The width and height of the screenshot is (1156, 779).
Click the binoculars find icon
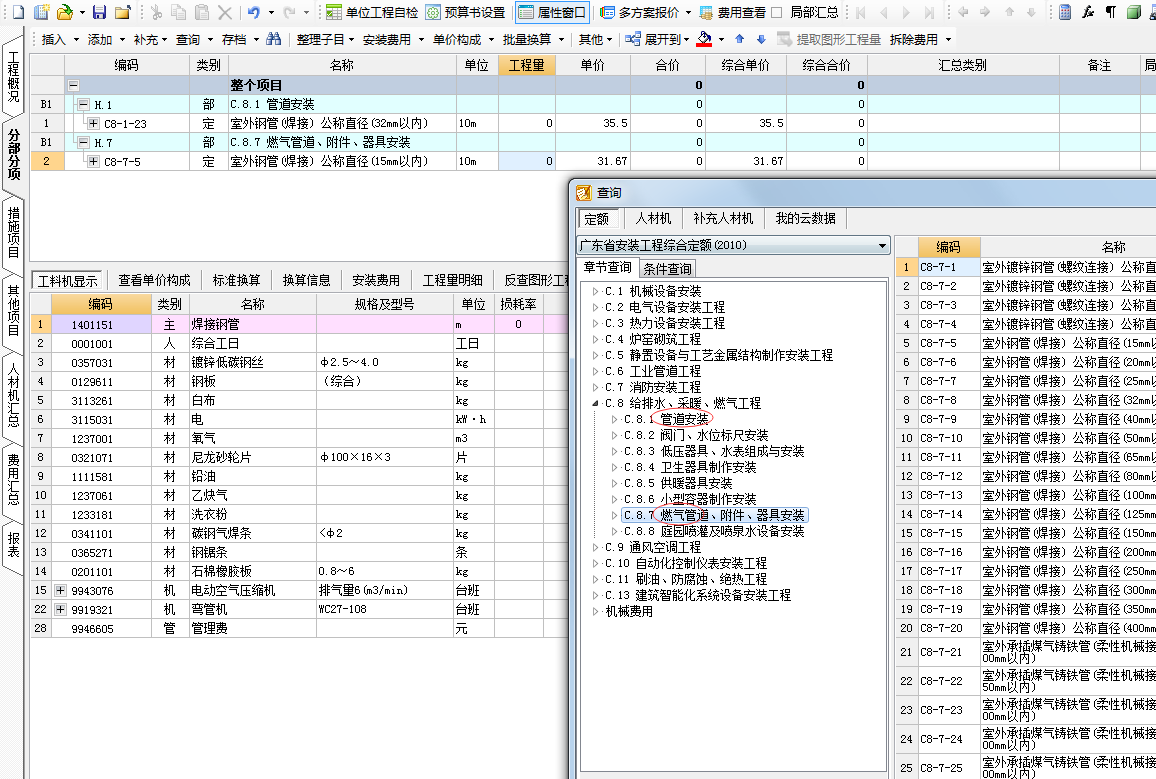point(273,39)
